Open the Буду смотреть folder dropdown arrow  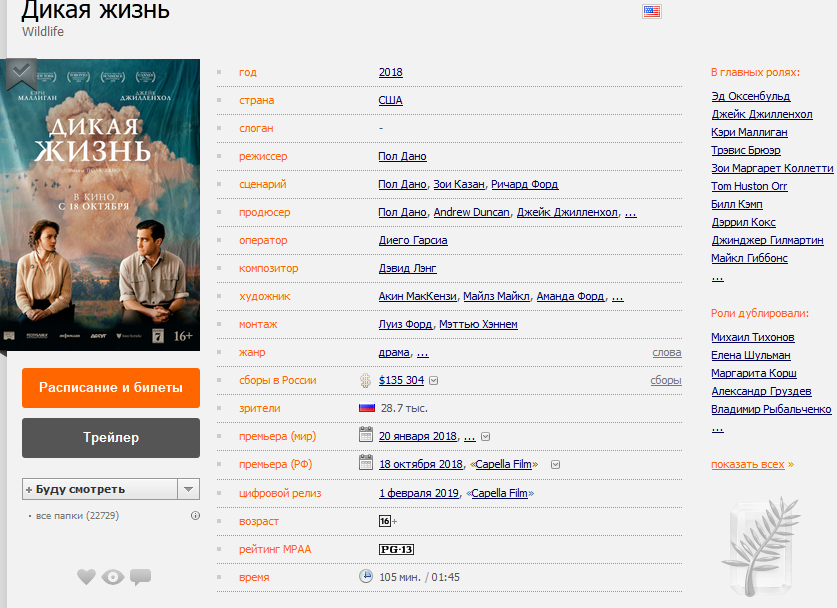coord(188,489)
